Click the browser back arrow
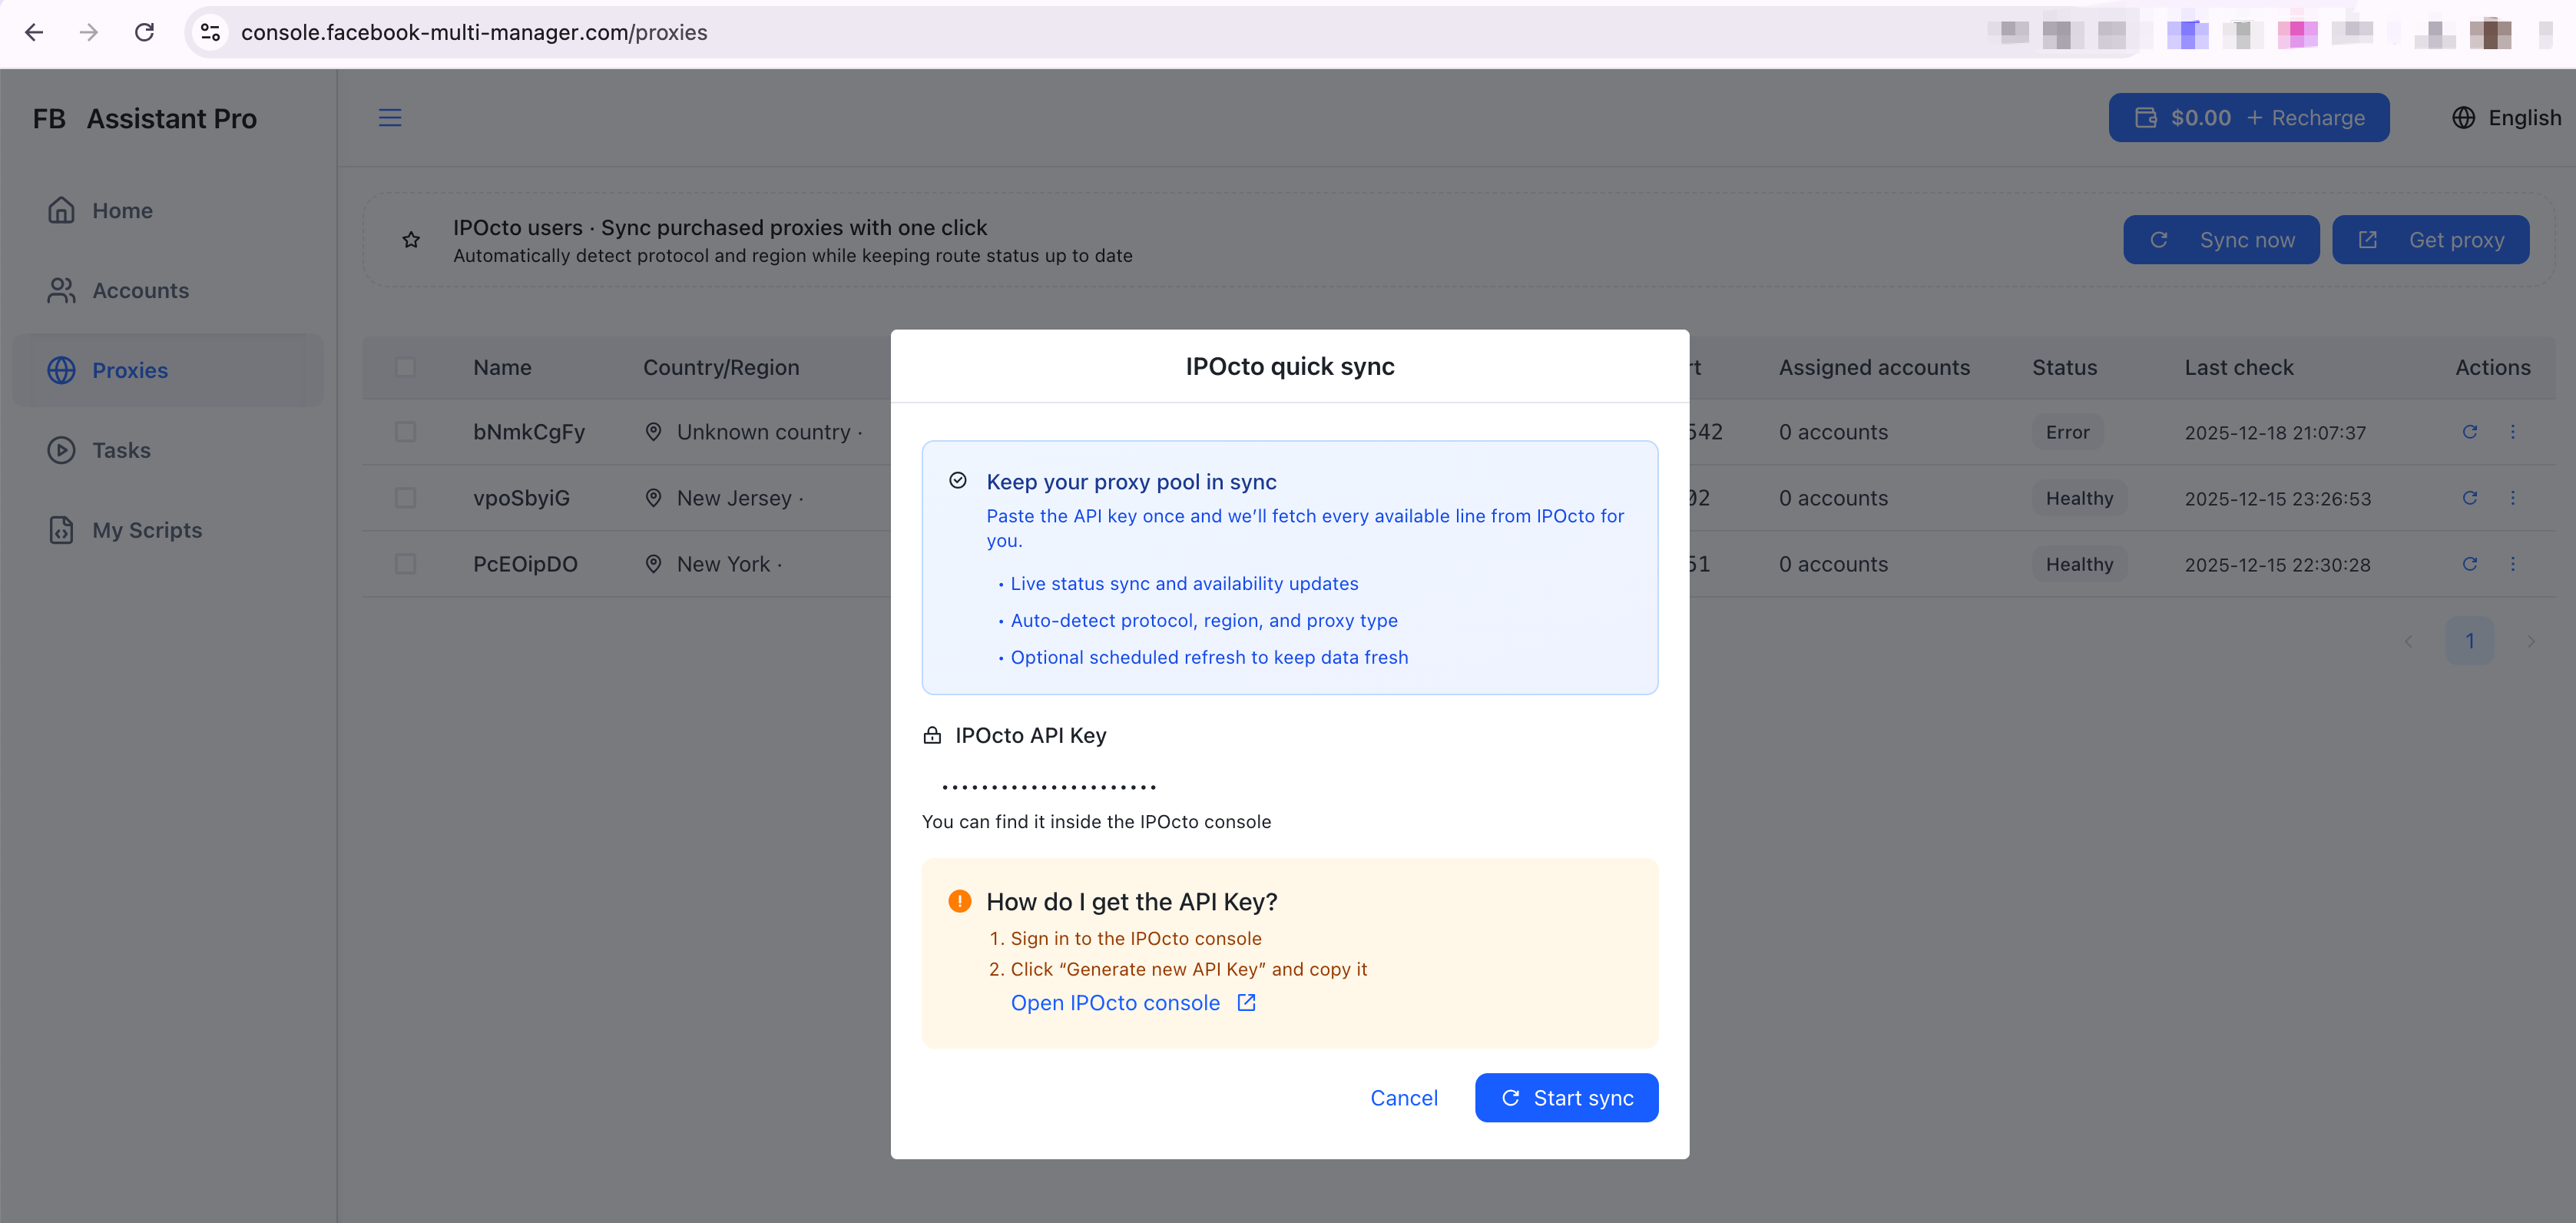This screenshot has height=1223, width=2576. pos(34,32)
